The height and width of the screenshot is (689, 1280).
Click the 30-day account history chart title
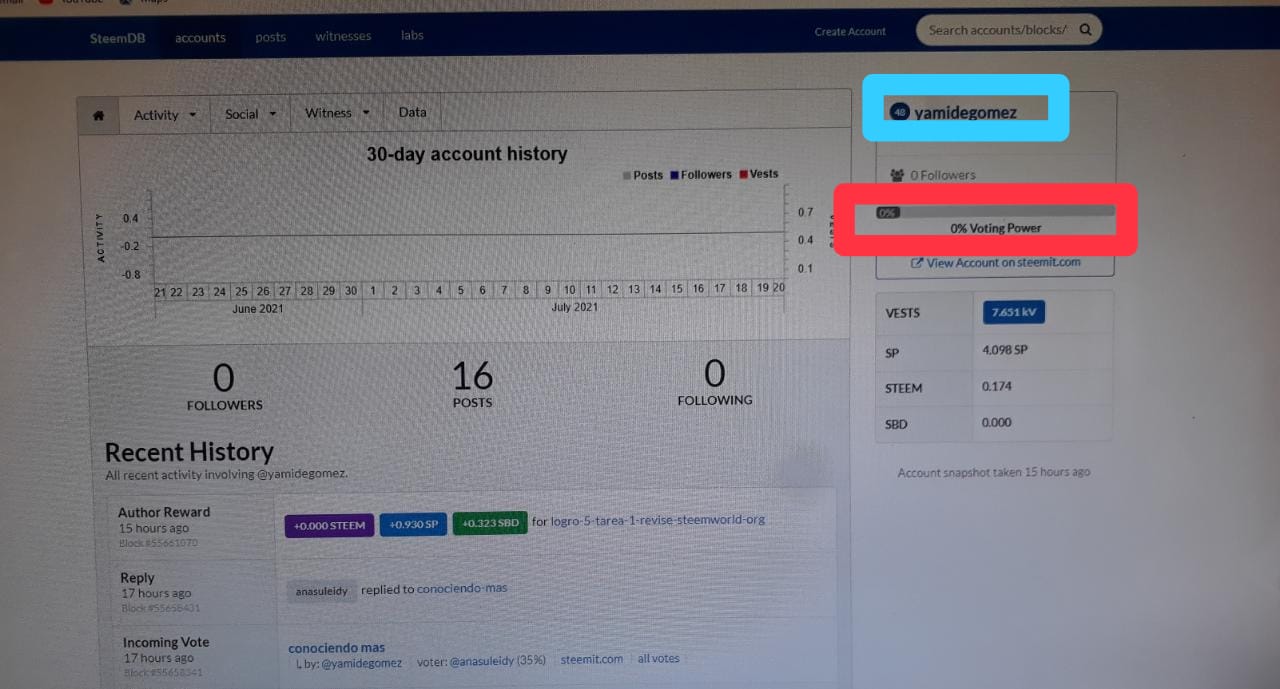(466, 154)
